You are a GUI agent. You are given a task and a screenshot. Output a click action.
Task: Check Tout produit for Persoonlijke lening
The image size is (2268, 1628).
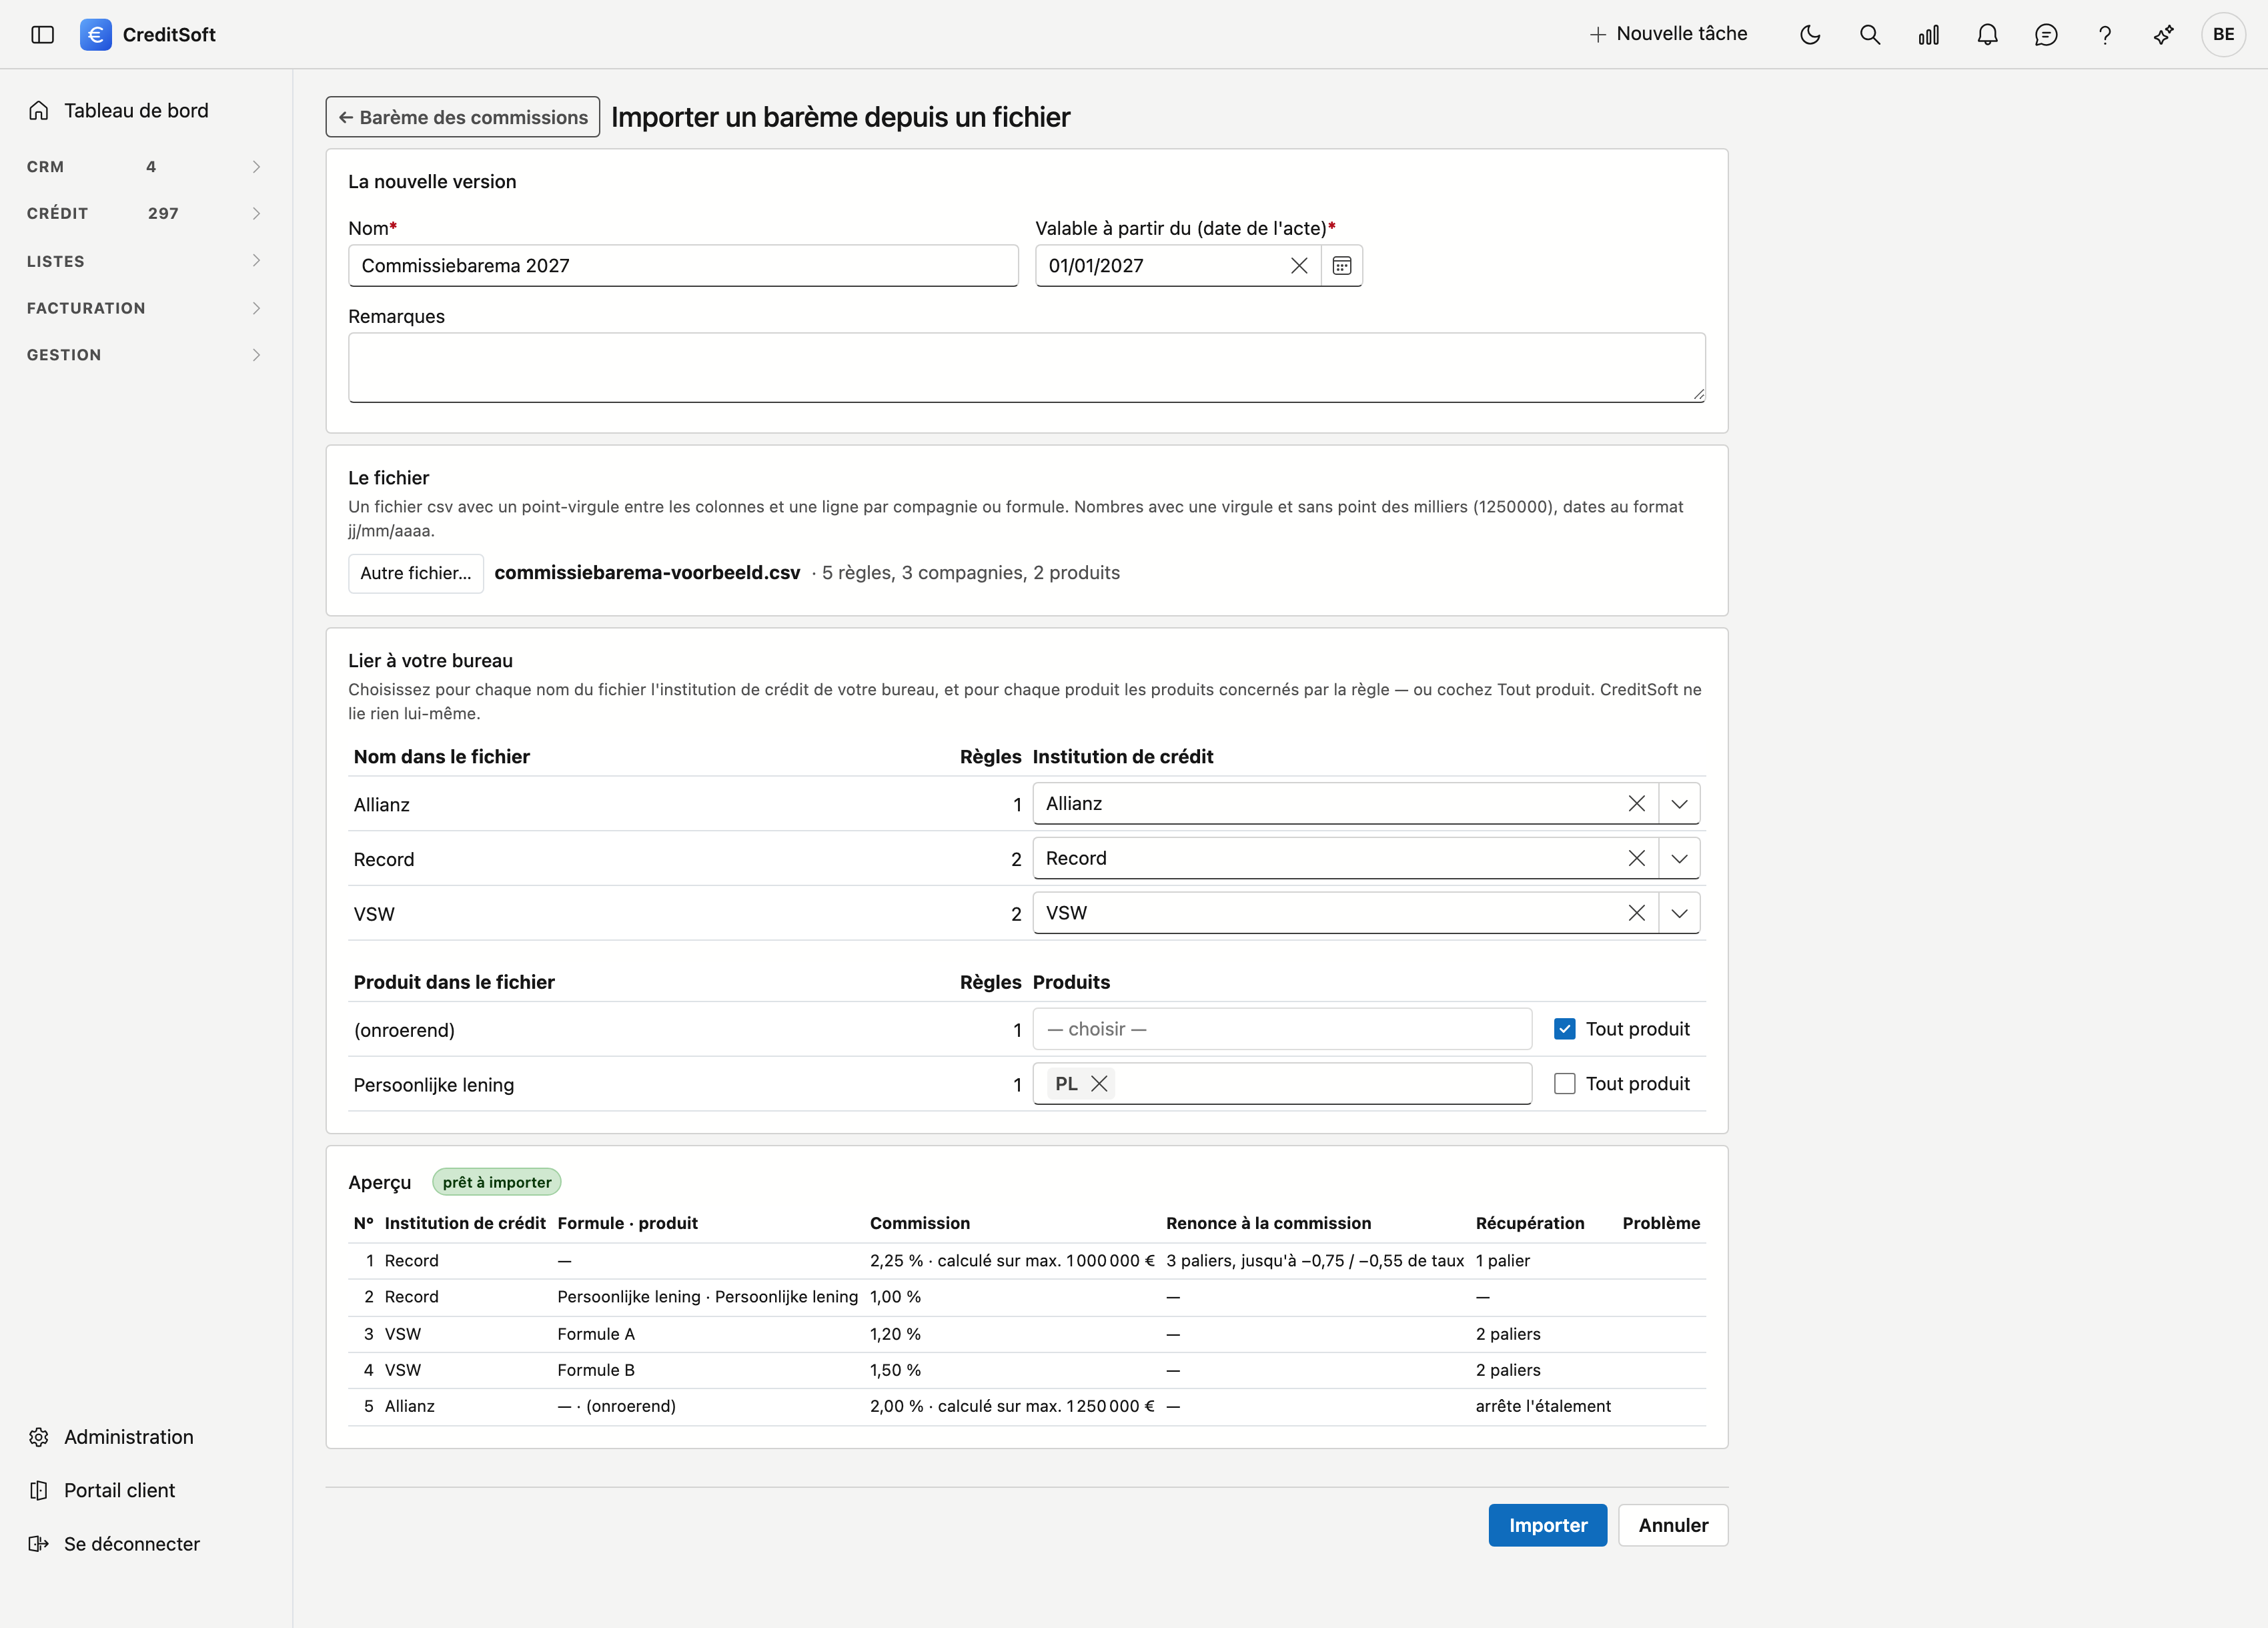coord(1564,1084)
